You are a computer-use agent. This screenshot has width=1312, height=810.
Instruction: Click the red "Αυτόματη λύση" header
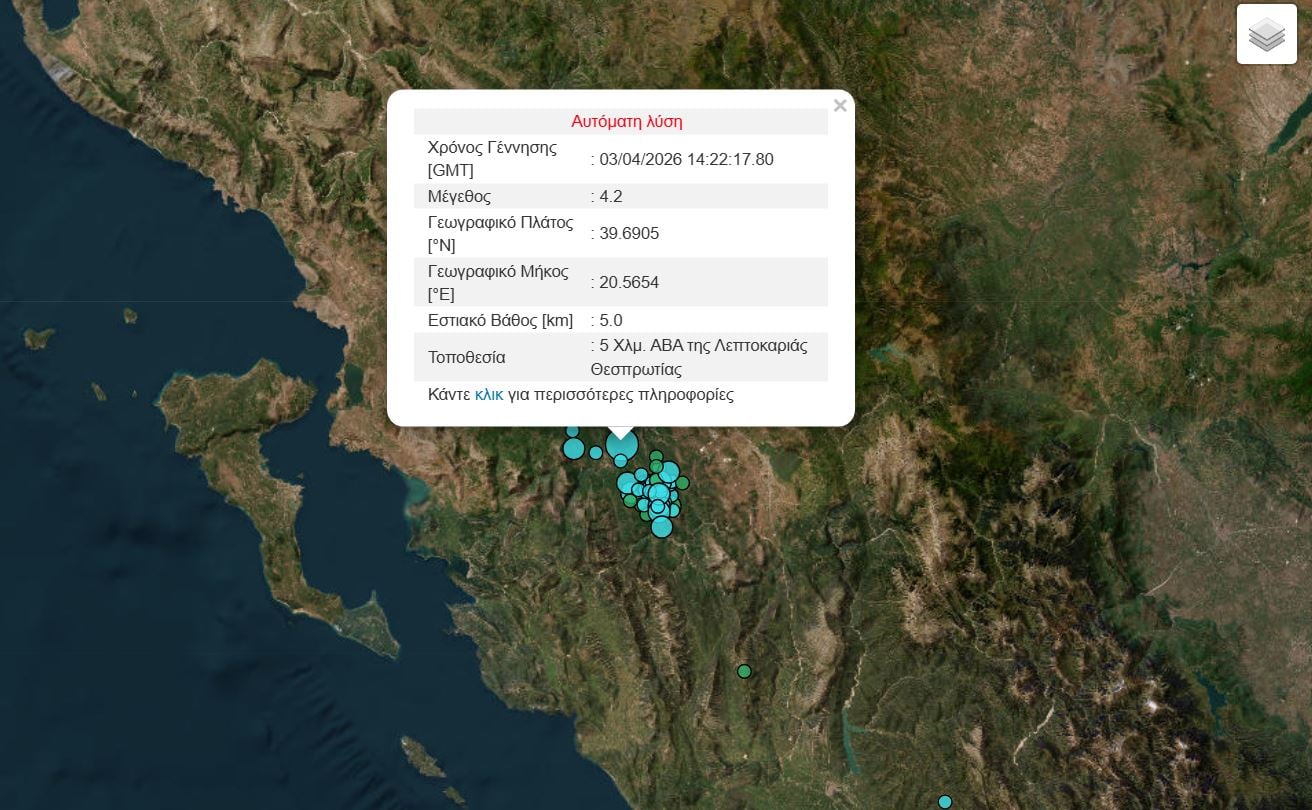(627, 121)
